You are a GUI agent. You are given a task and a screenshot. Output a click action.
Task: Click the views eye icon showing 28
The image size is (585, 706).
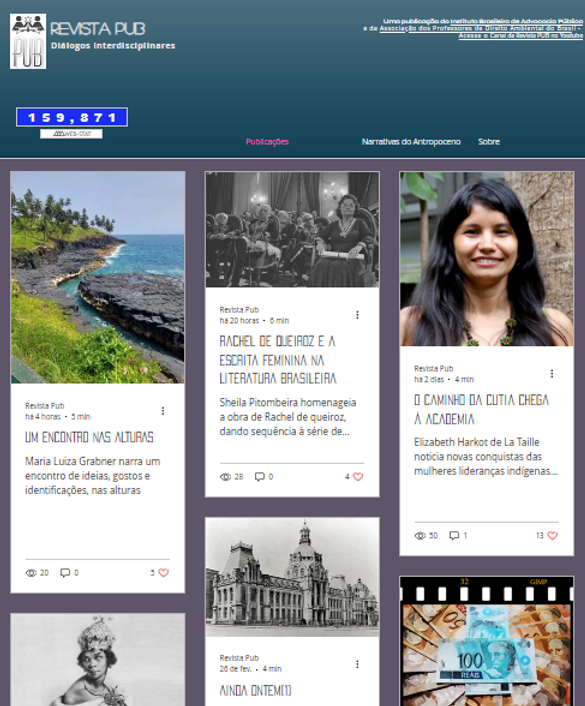225,477
